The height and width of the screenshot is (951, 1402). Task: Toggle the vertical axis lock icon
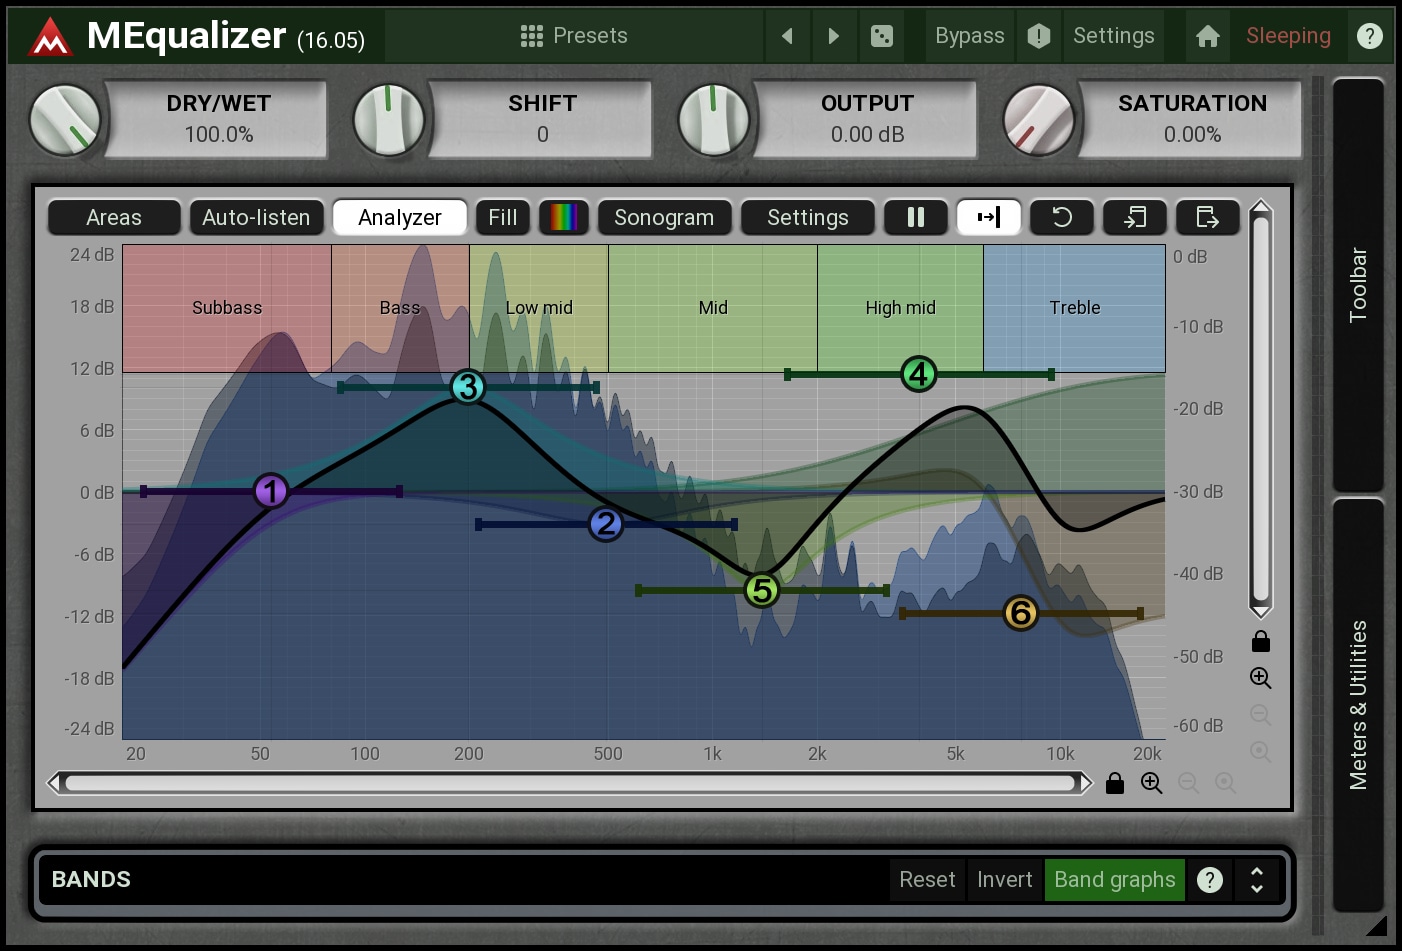click(x=1261, y=641)
